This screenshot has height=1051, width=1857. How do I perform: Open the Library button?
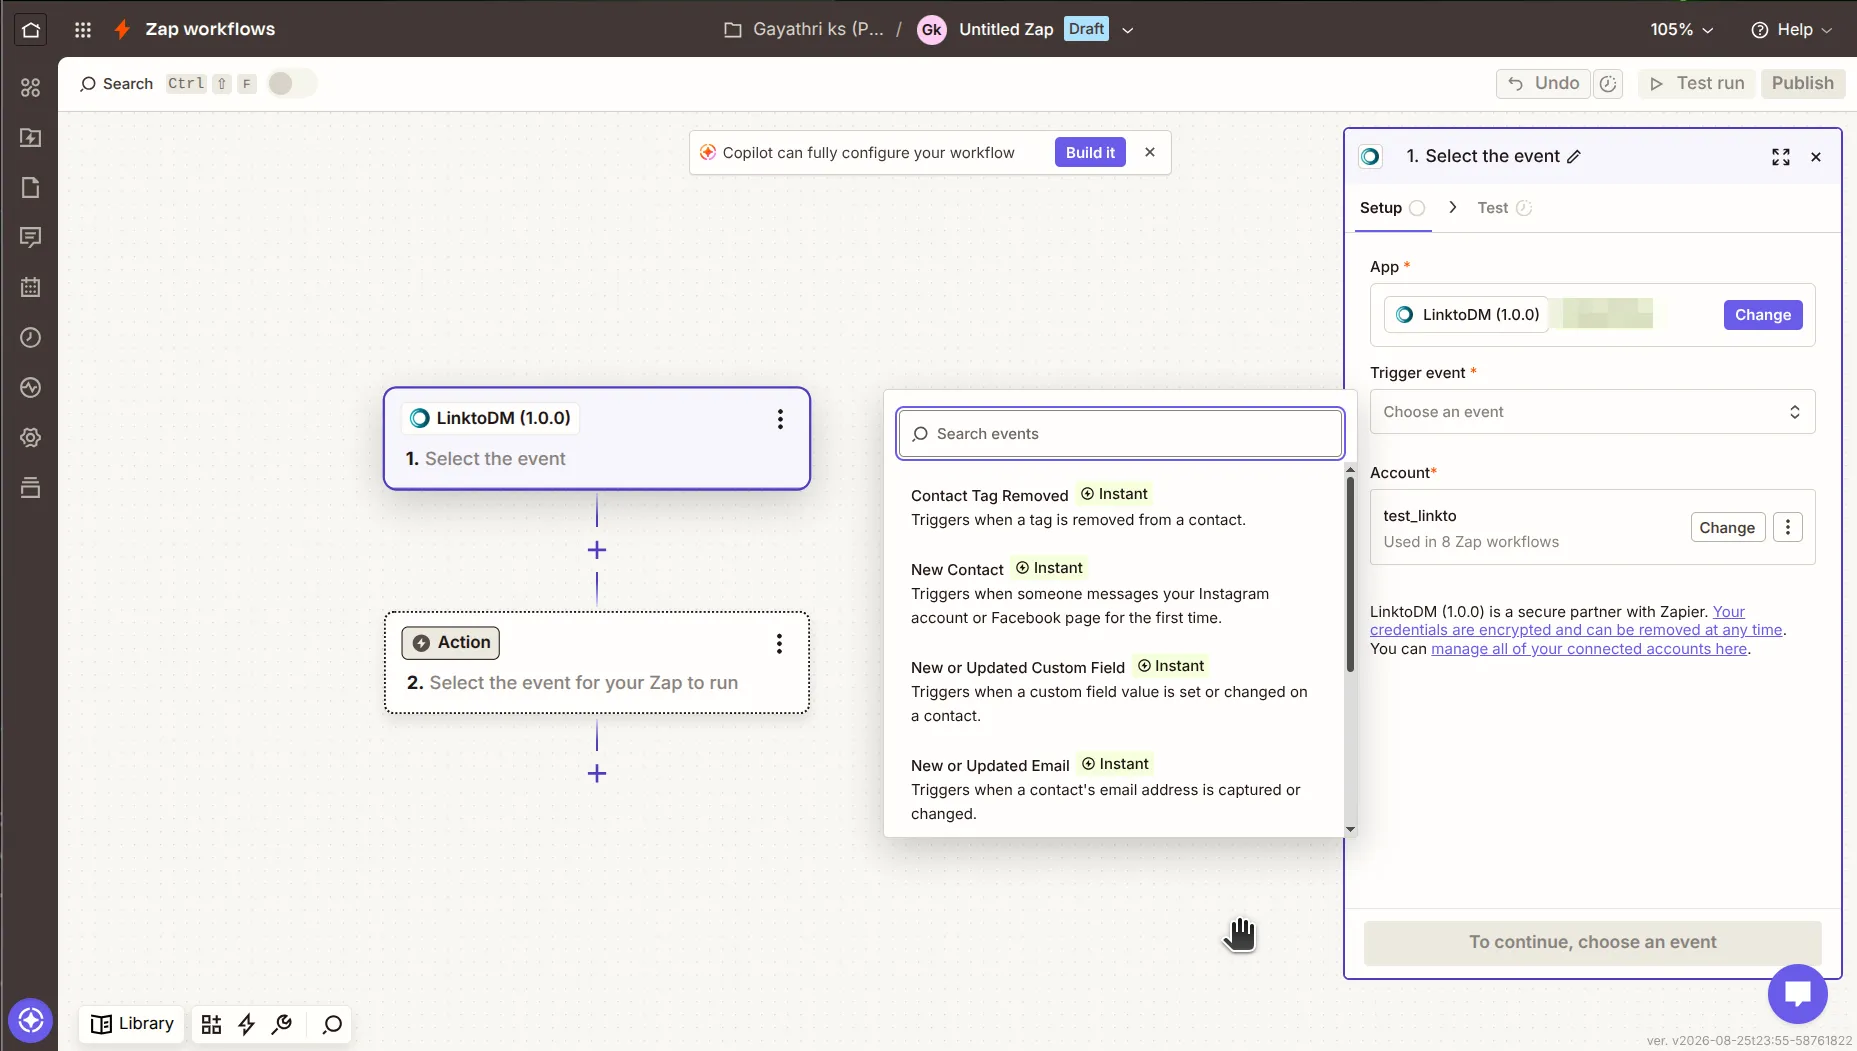132,1024
